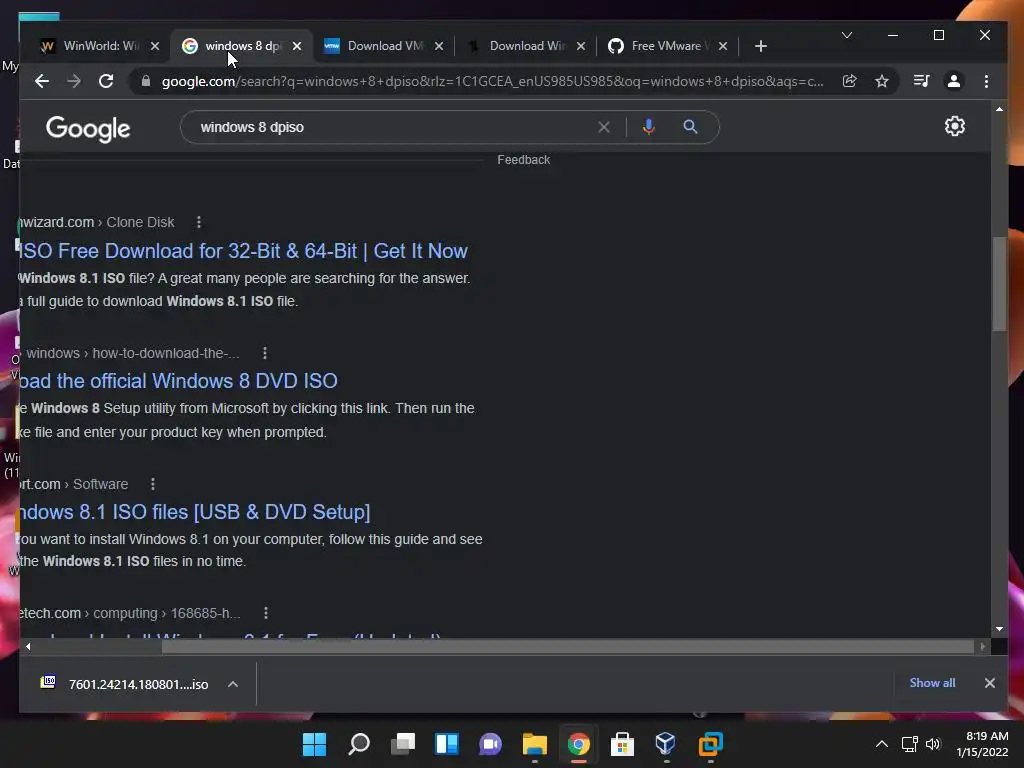The height and width of the screenshot is (768, 1024).
Task: Click the Feedback link
Action: tap(524, 160)
